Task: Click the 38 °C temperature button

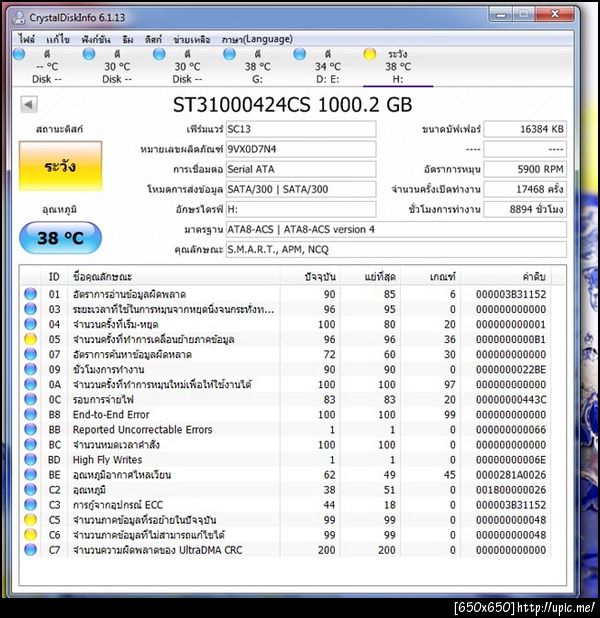Action: (60, 238)
